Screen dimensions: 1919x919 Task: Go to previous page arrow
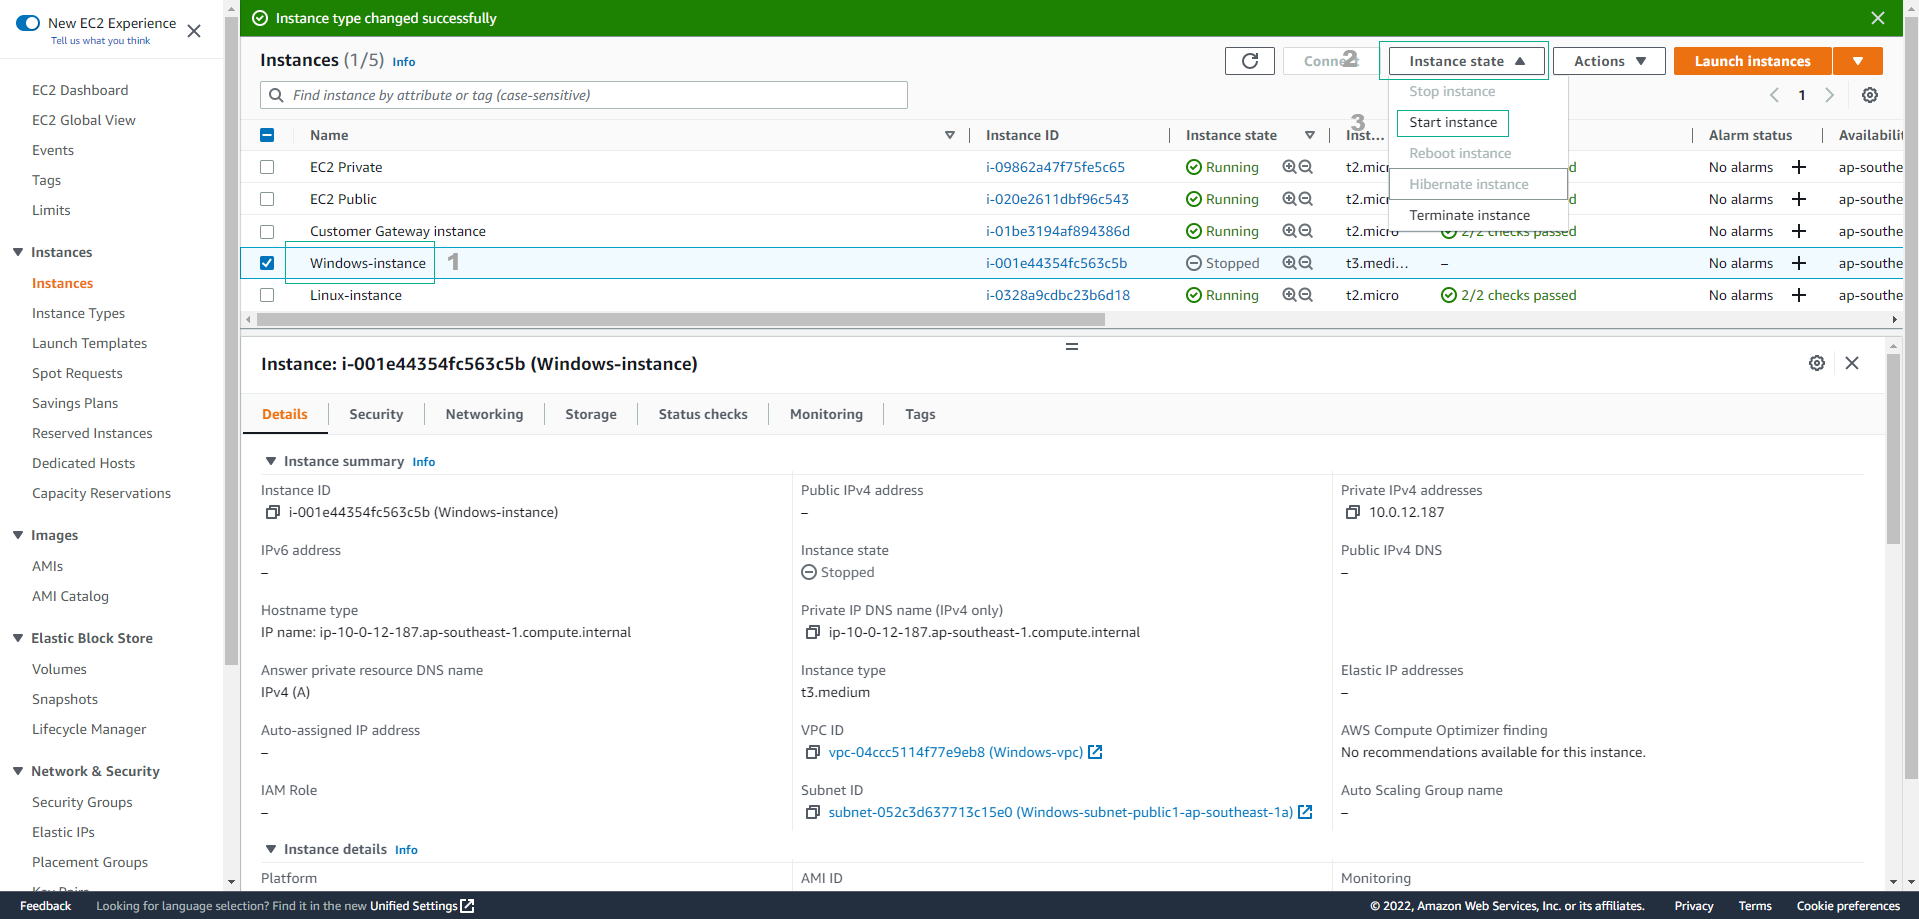(1774, 95)
